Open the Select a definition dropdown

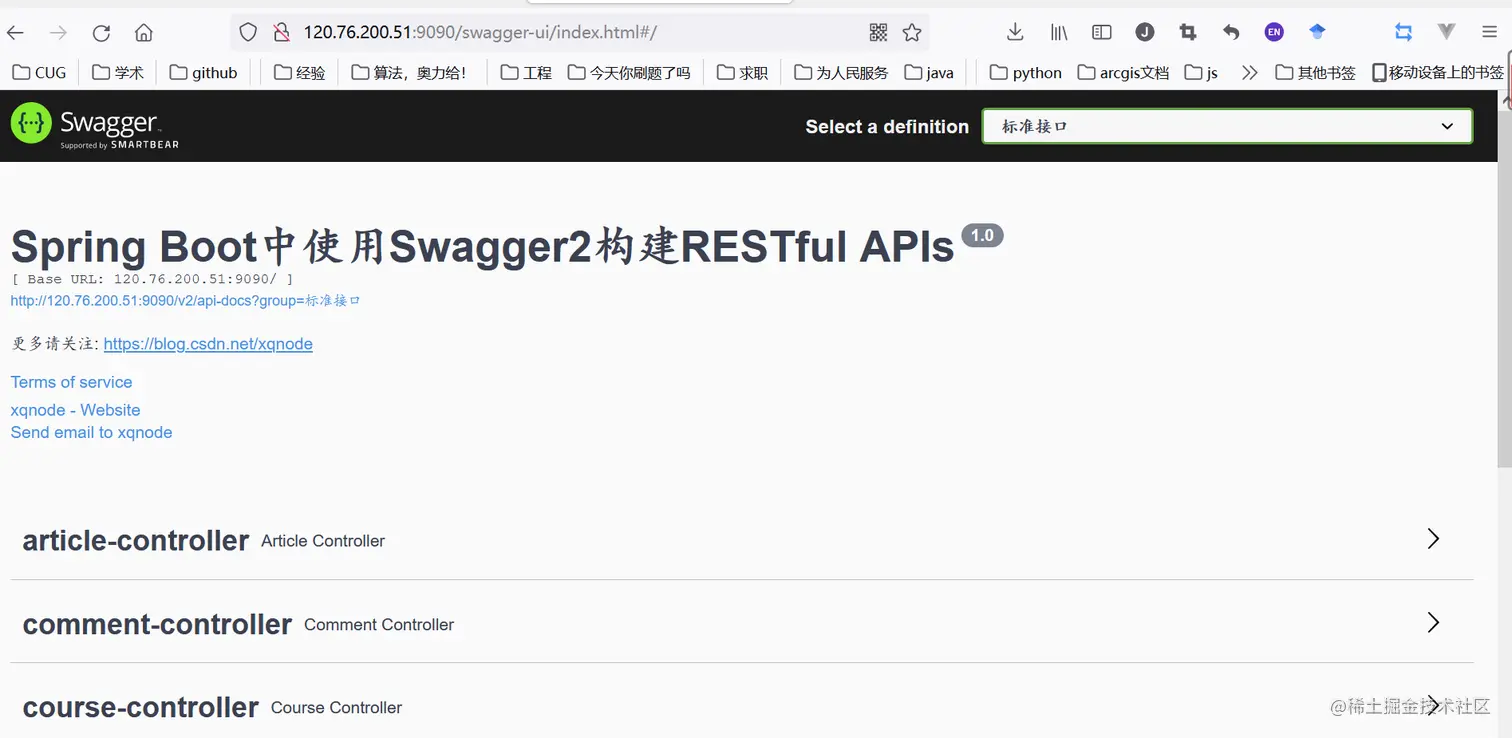[1227, 126]
